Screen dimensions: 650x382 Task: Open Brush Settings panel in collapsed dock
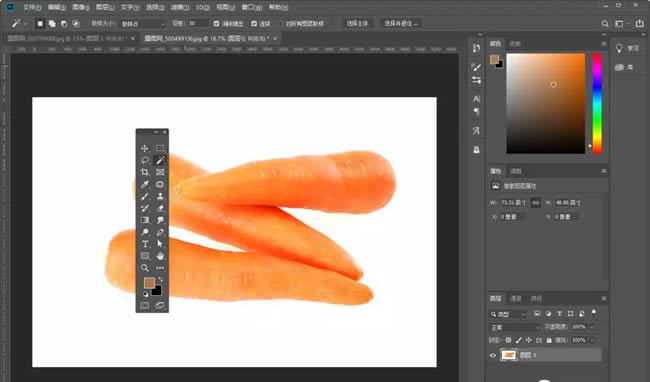(476, 67)
